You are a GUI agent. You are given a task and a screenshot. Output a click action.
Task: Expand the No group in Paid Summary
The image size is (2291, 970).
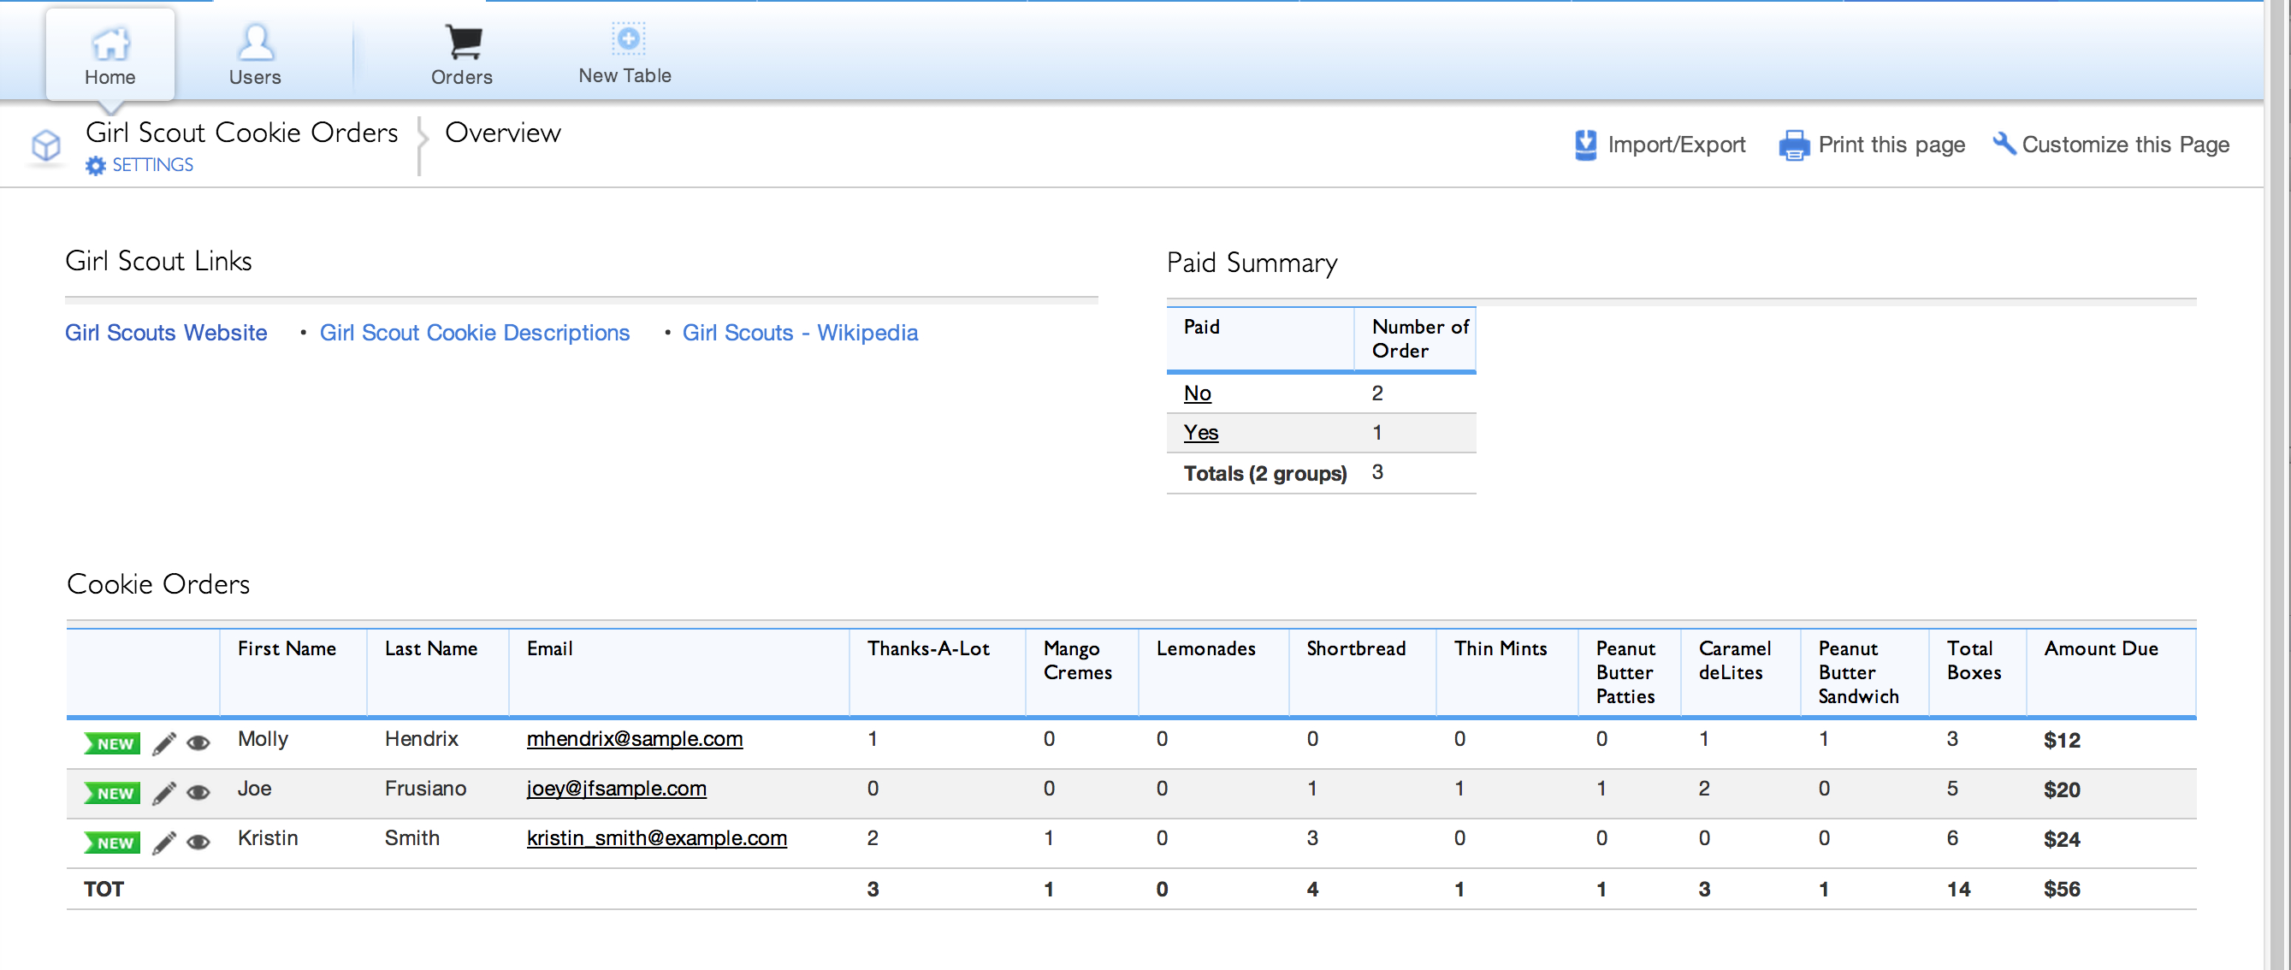(x=1197, y=393)
